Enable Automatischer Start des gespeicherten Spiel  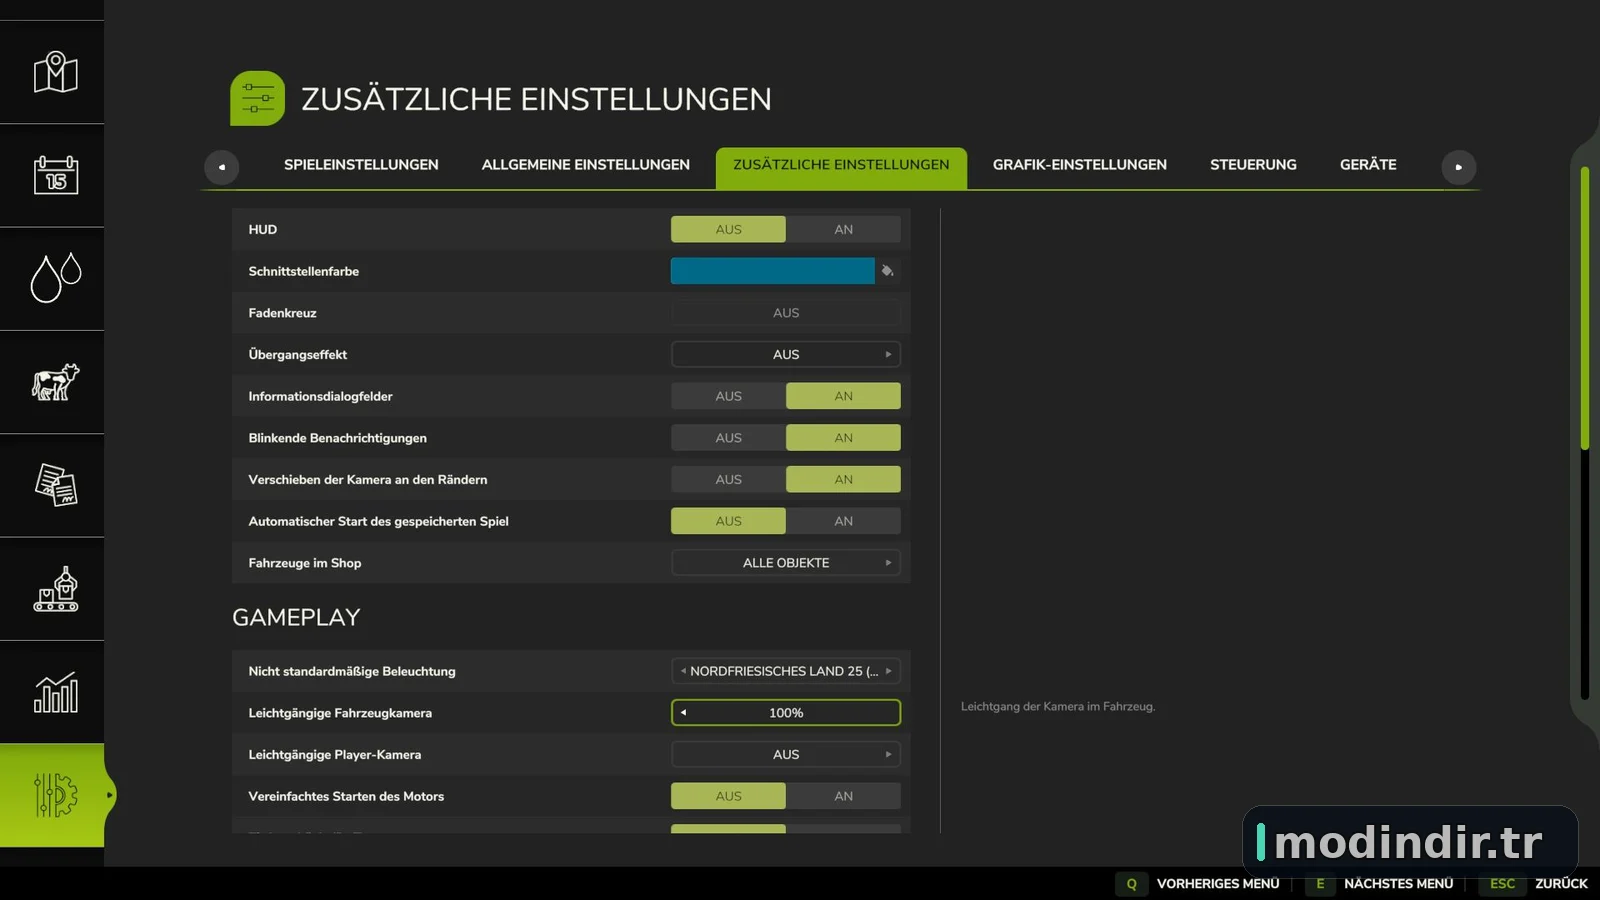(x=843, y=521)
